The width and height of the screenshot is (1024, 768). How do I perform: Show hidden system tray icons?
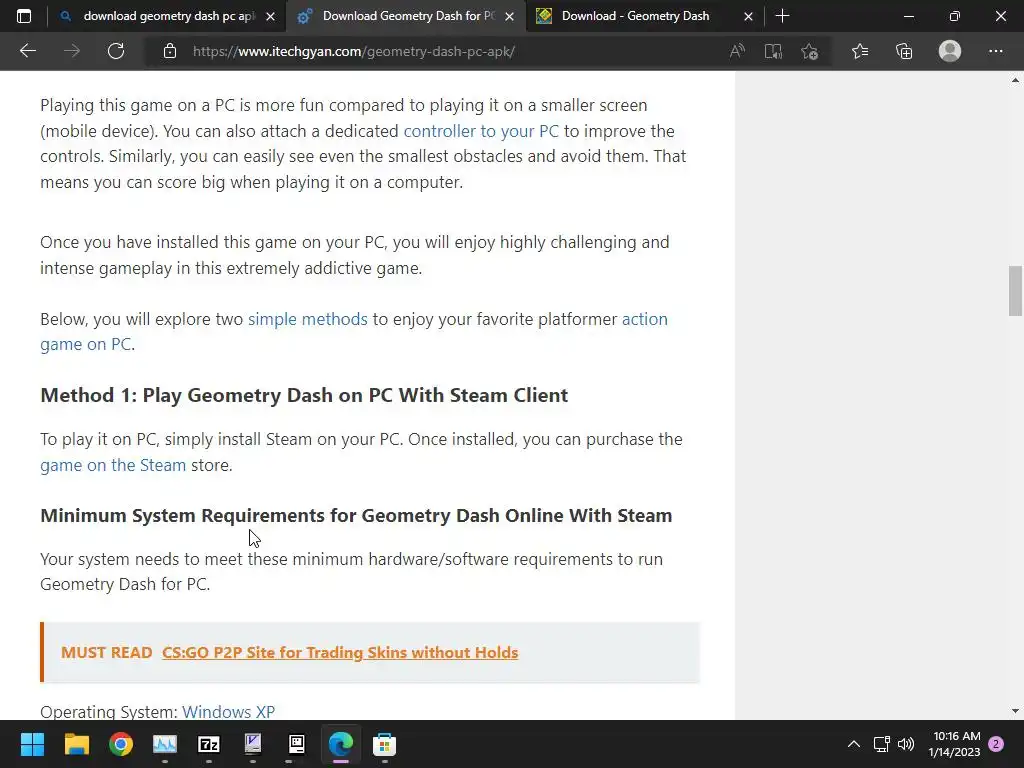pyautogui.click(x=854, y=744)
